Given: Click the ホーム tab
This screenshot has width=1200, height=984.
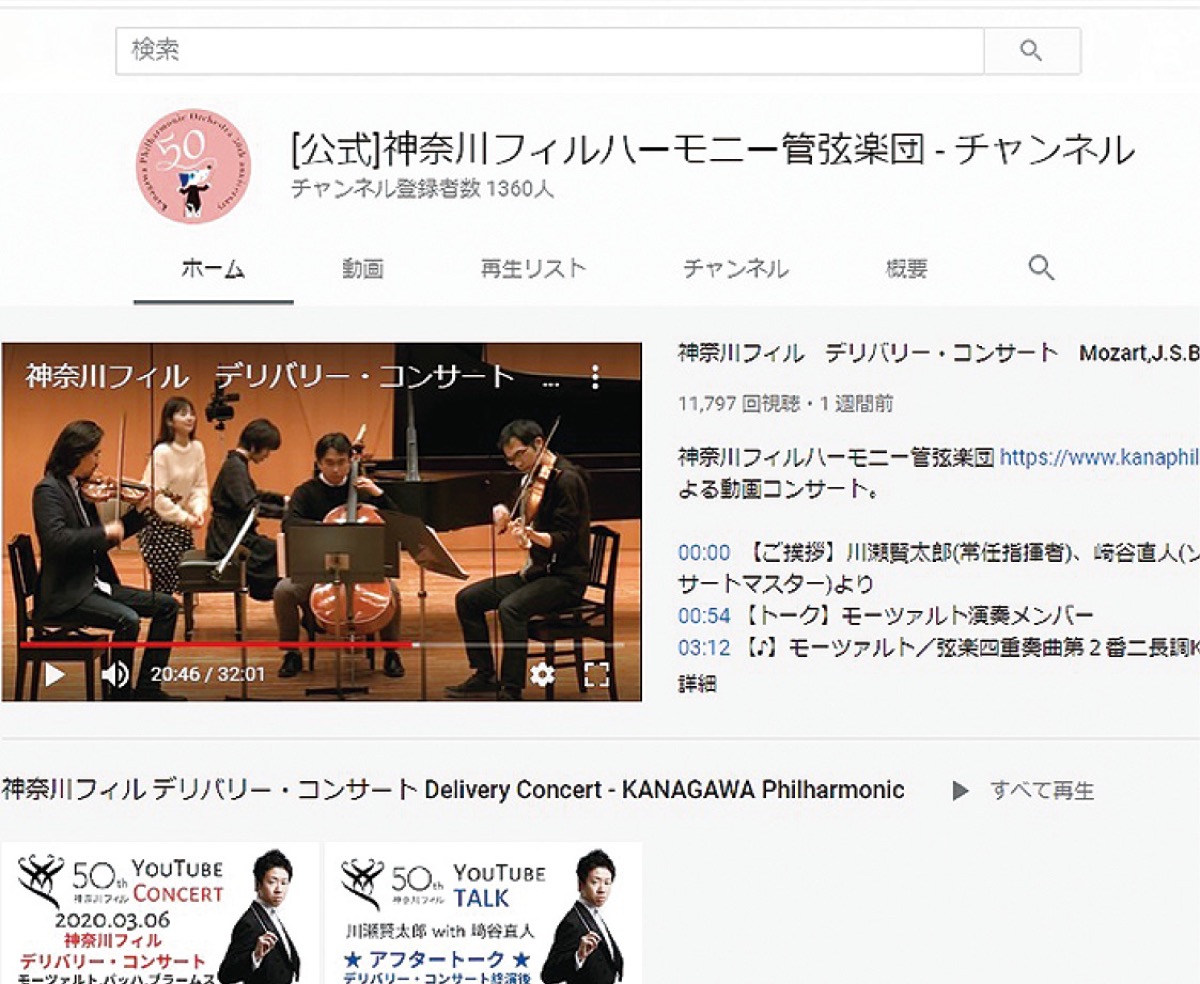Looking at the screenshot, I should click(x=213, y=269).
